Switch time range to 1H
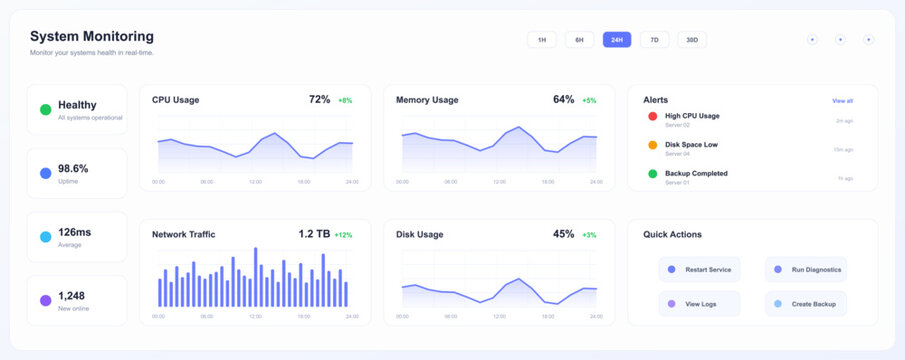The height and width of the screenshot is (360, 905). tap(541, 40)
